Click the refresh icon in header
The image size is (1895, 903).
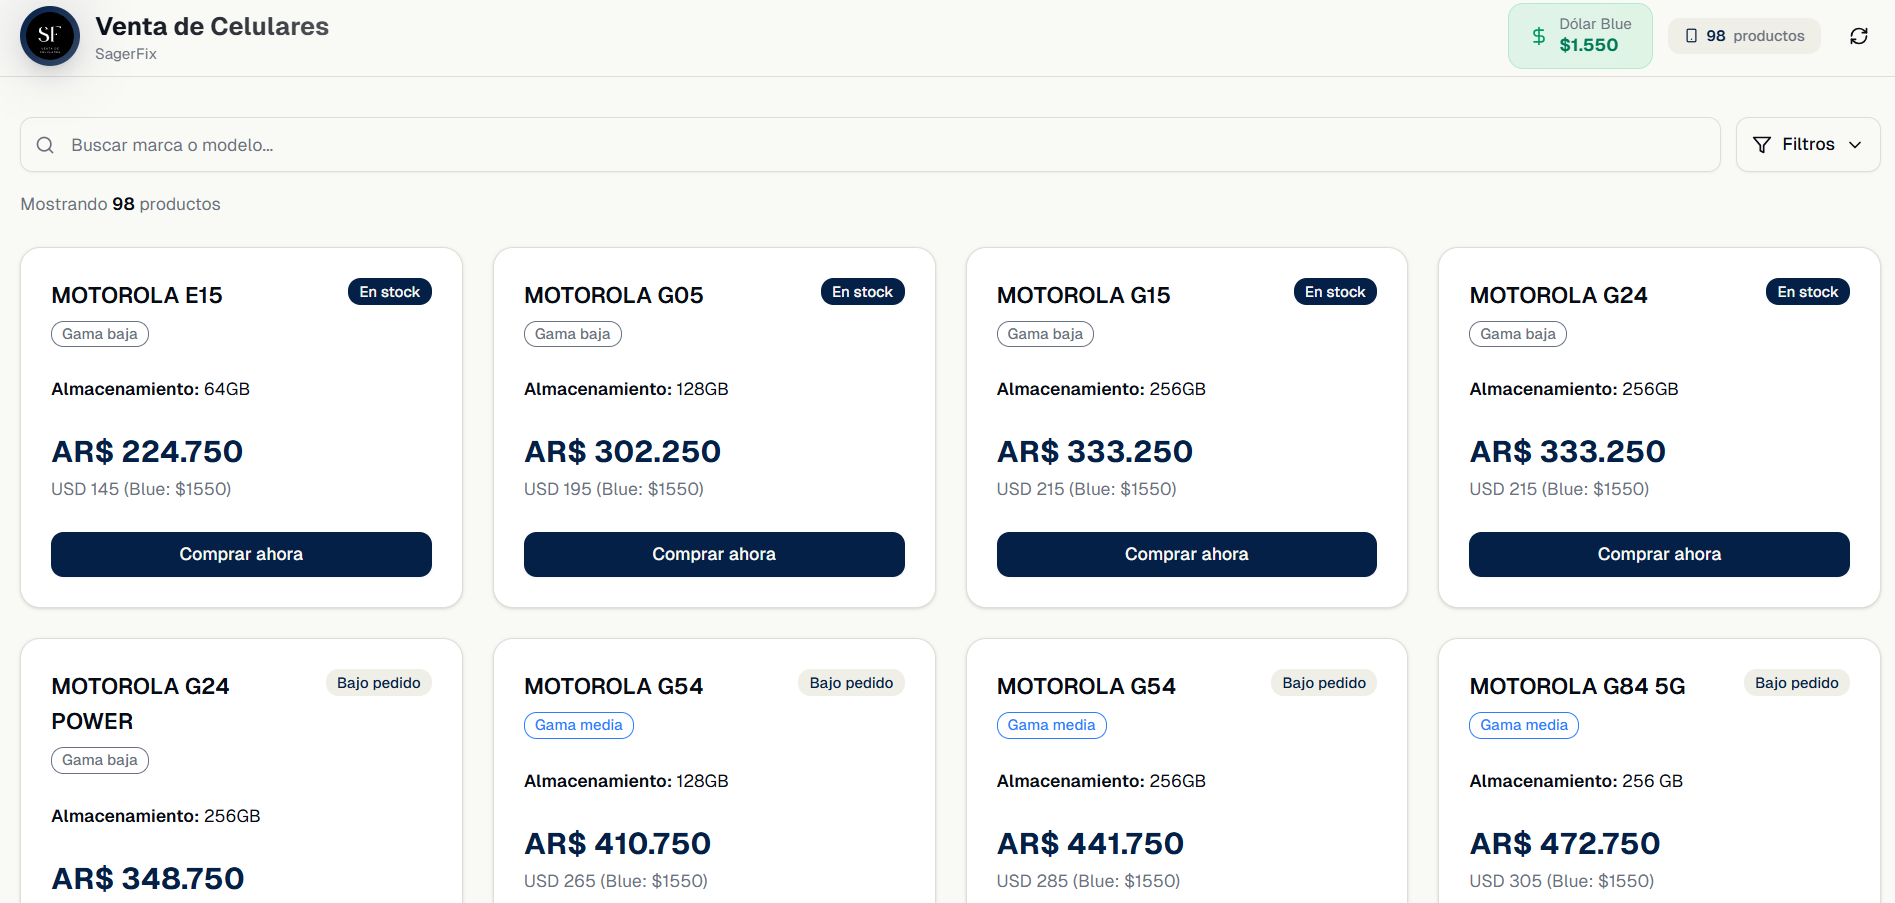pos(1858,36)
